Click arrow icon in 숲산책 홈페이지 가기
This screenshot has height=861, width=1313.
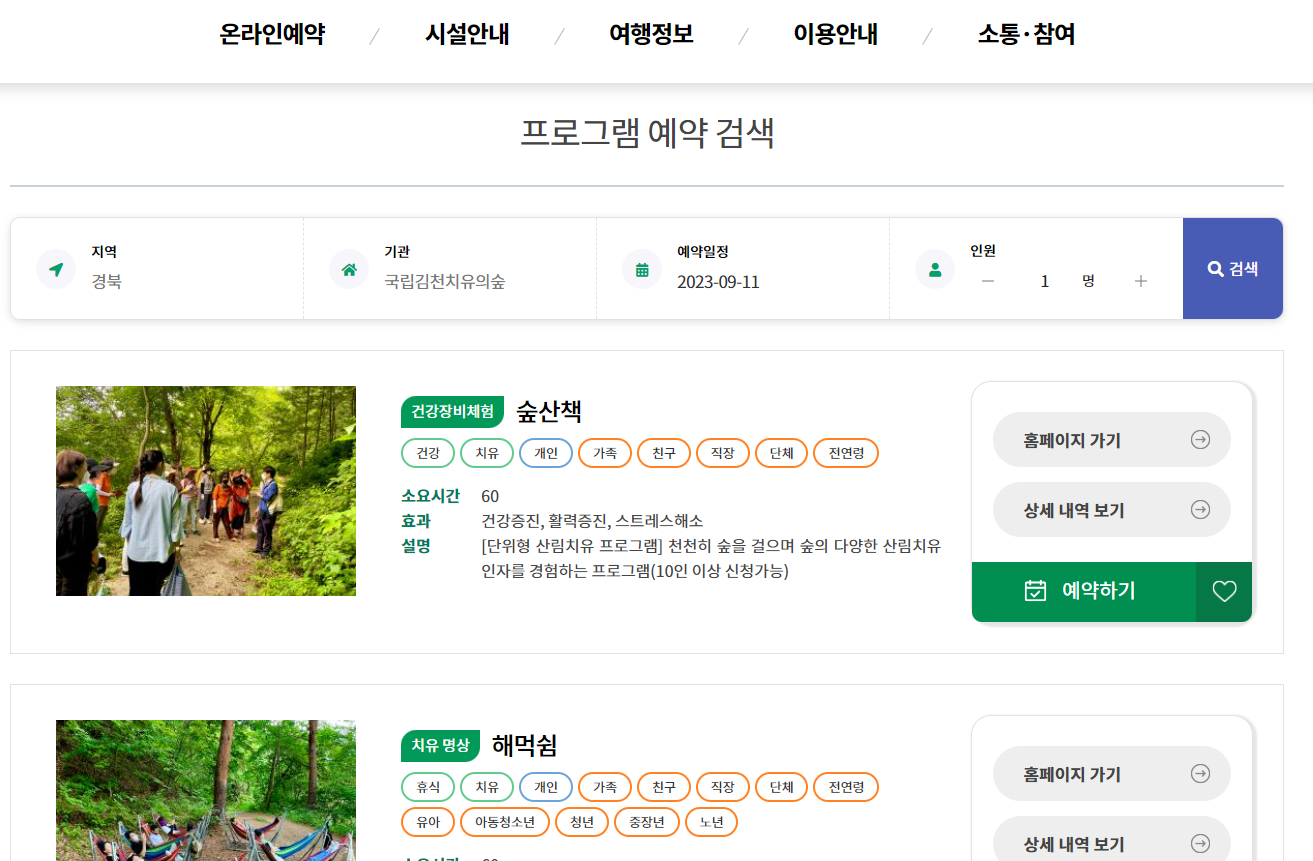point(1200,440)
